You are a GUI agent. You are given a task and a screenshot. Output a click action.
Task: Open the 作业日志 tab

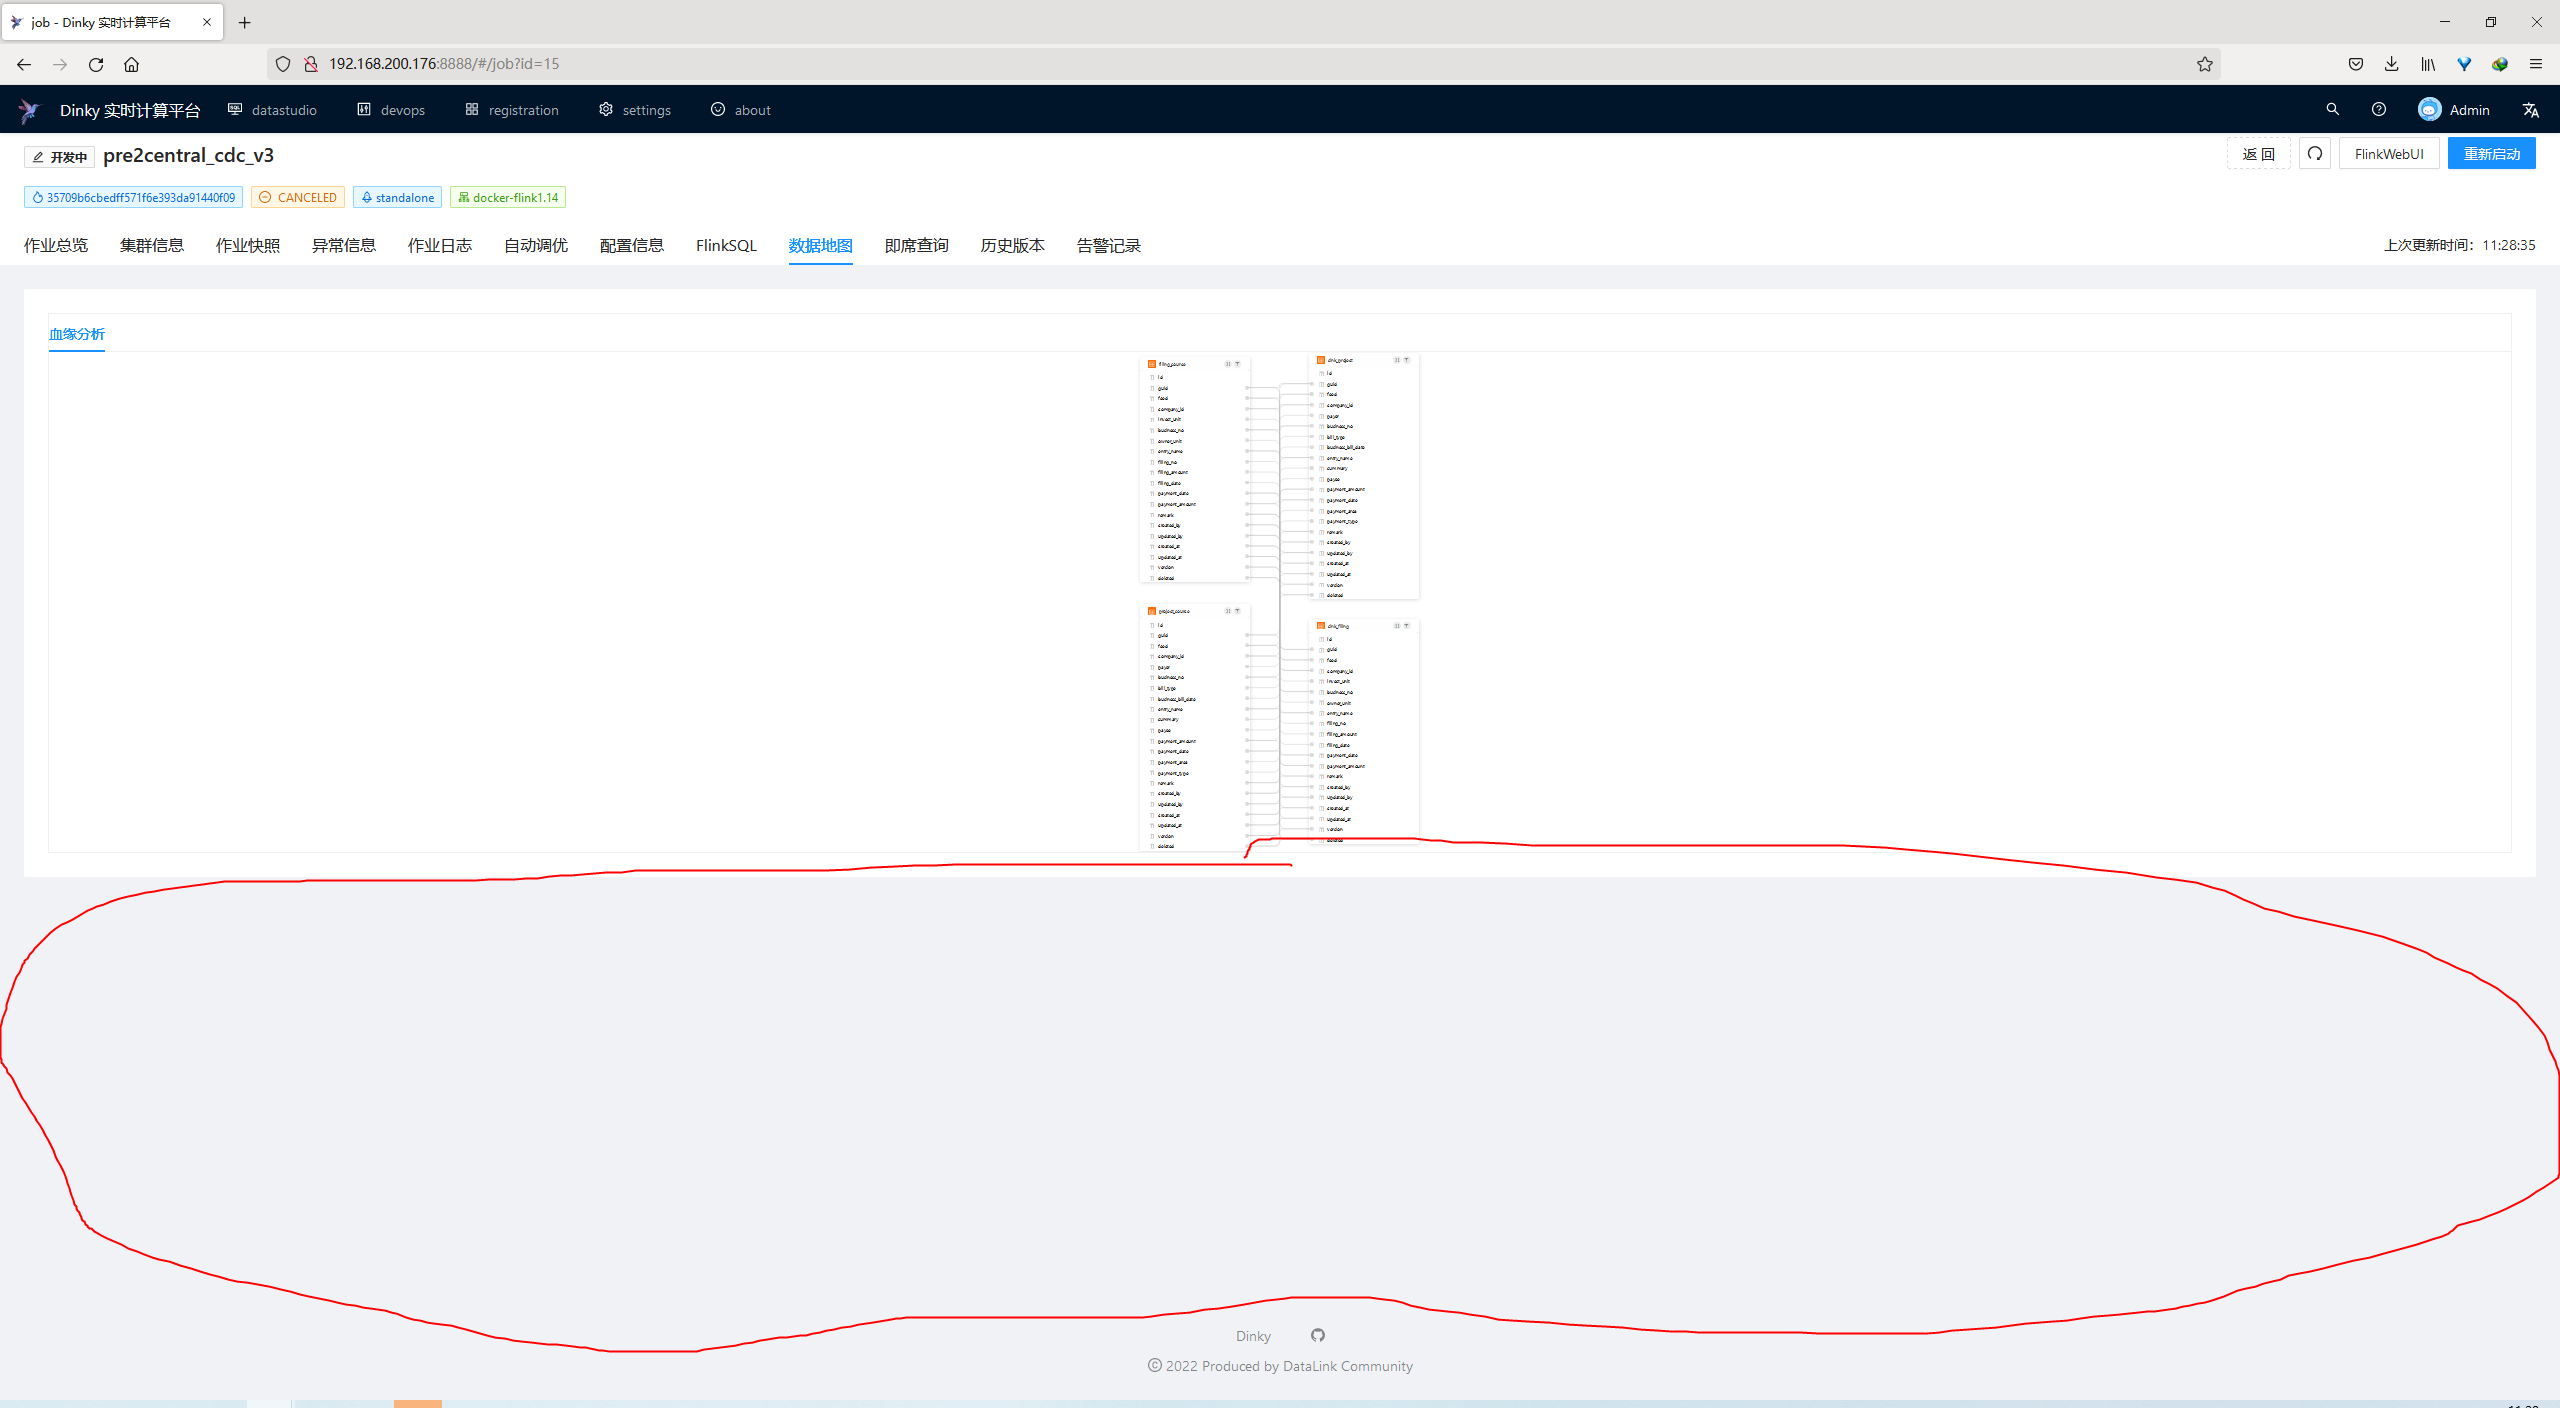(439, 245)
